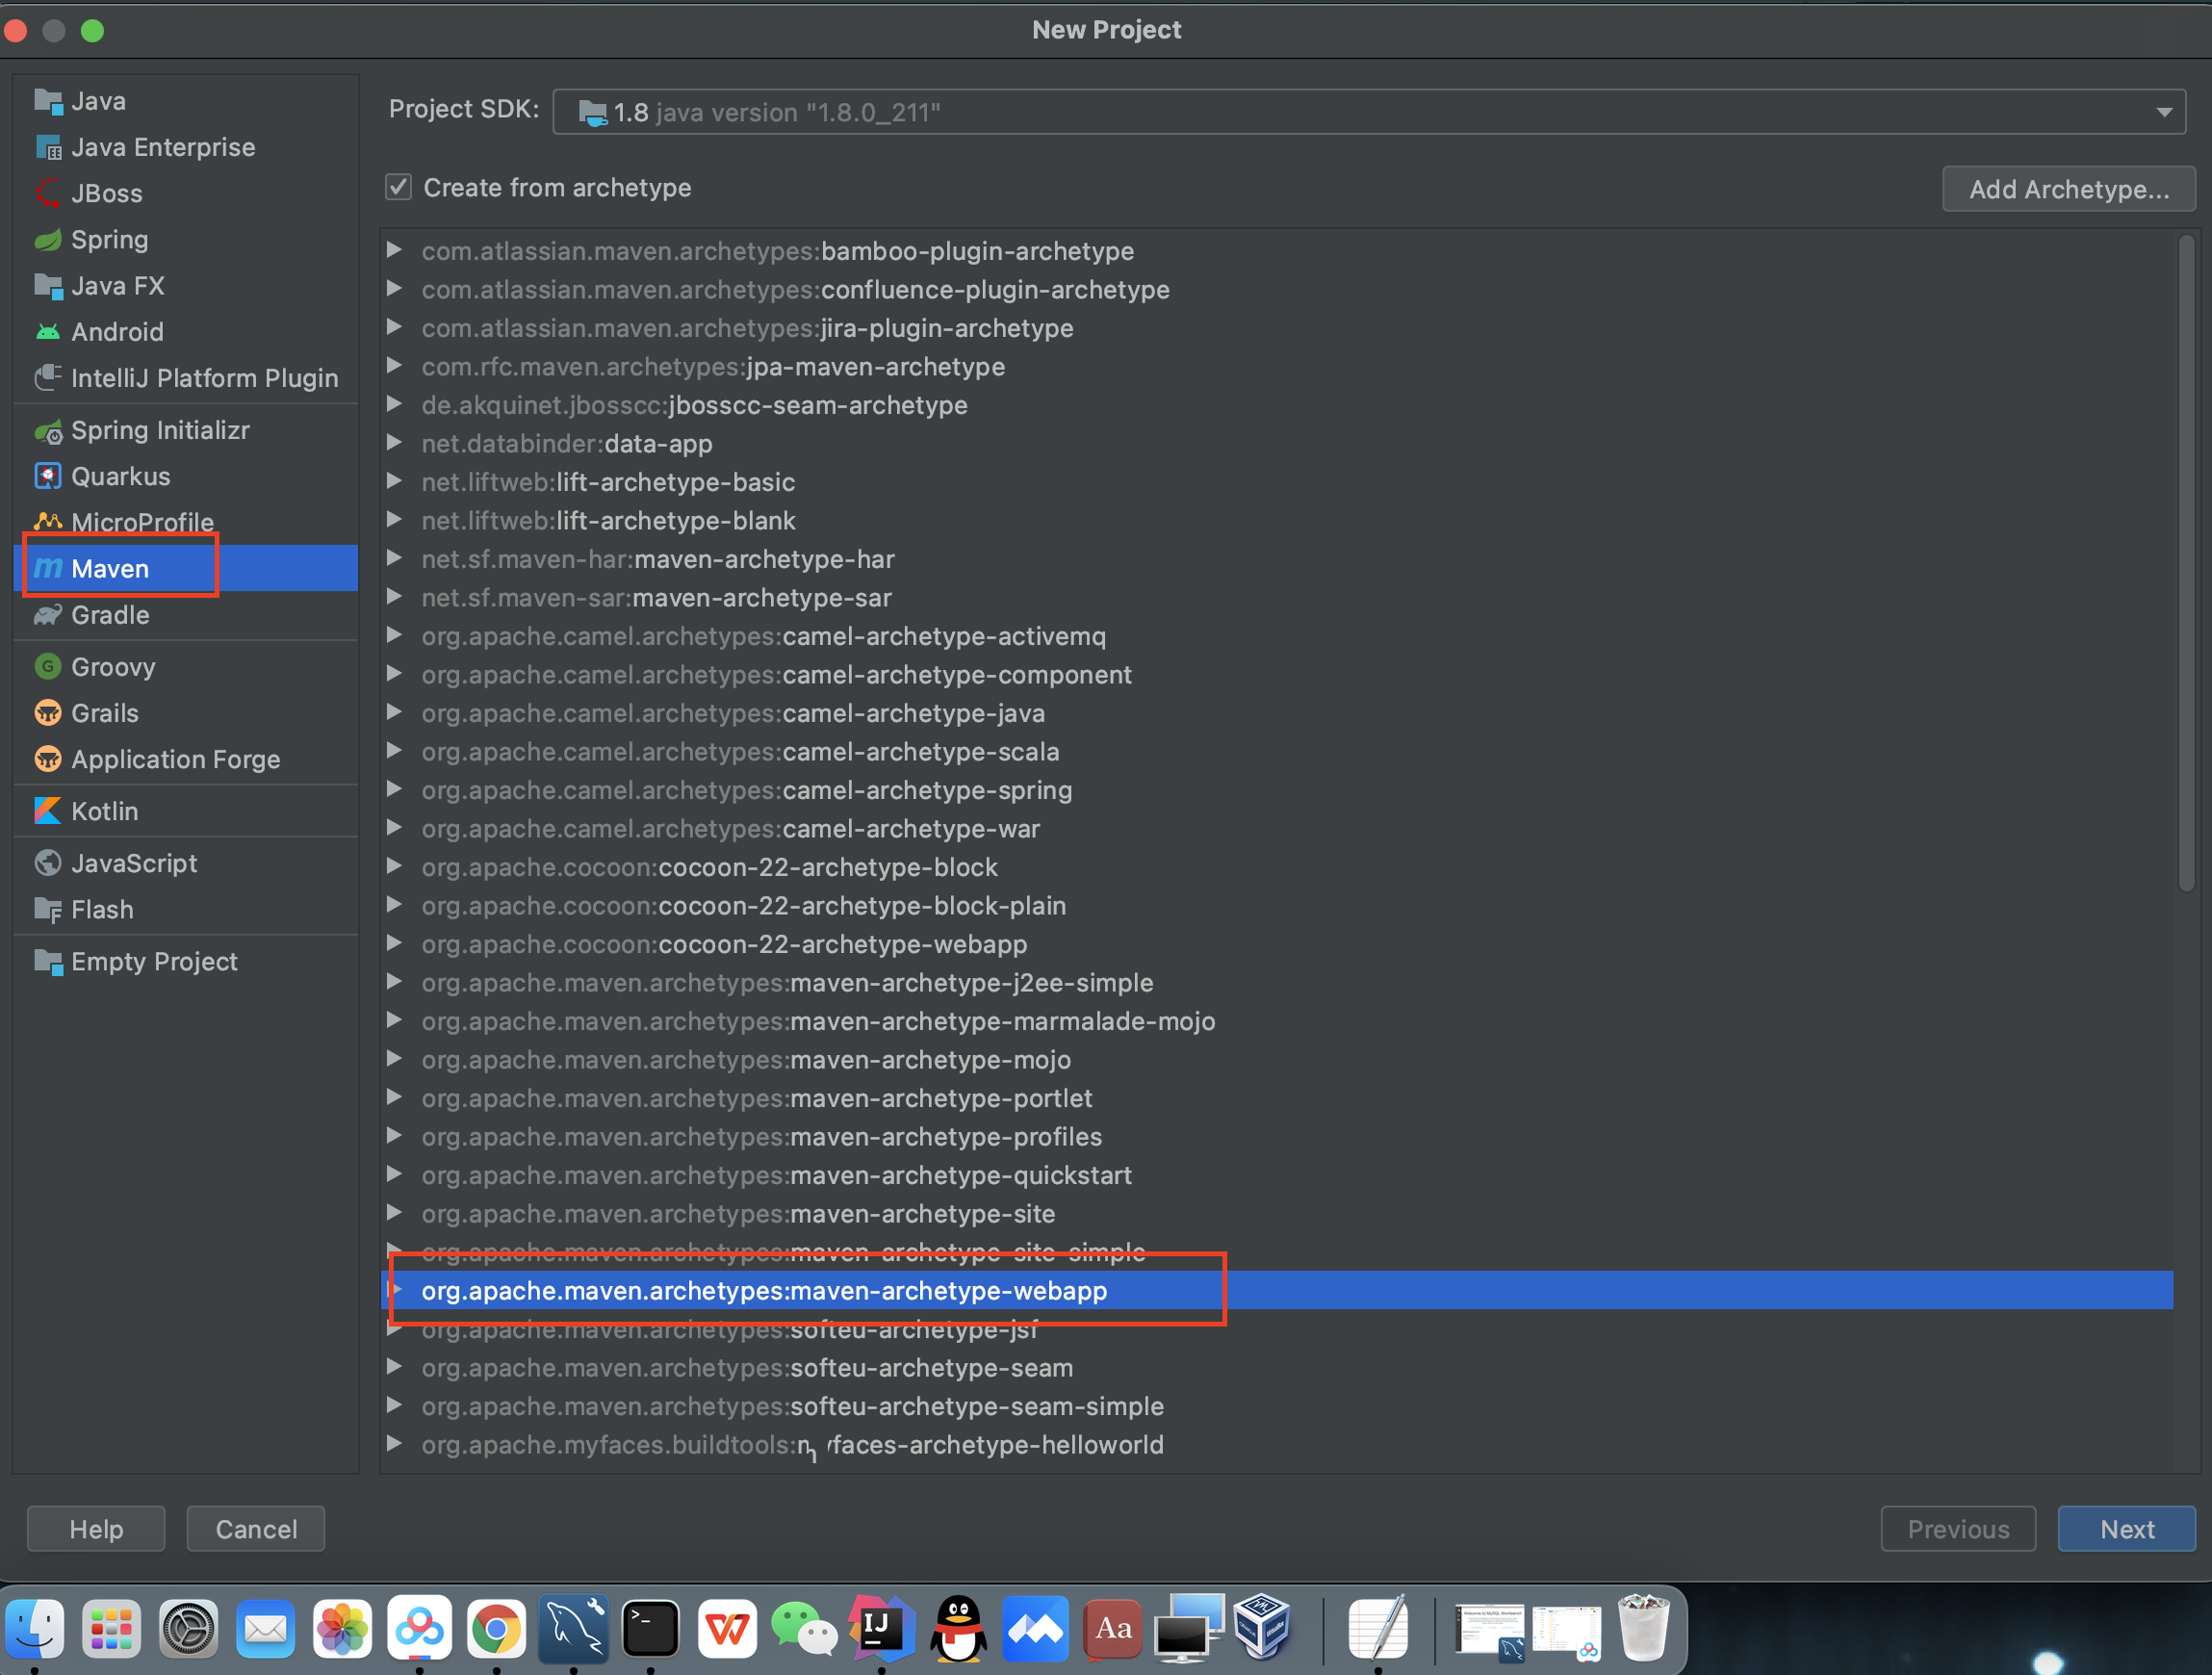This screenshot has height=1675, width=2212.
Task: Select Maven in project type list
Action: [187, 569]
